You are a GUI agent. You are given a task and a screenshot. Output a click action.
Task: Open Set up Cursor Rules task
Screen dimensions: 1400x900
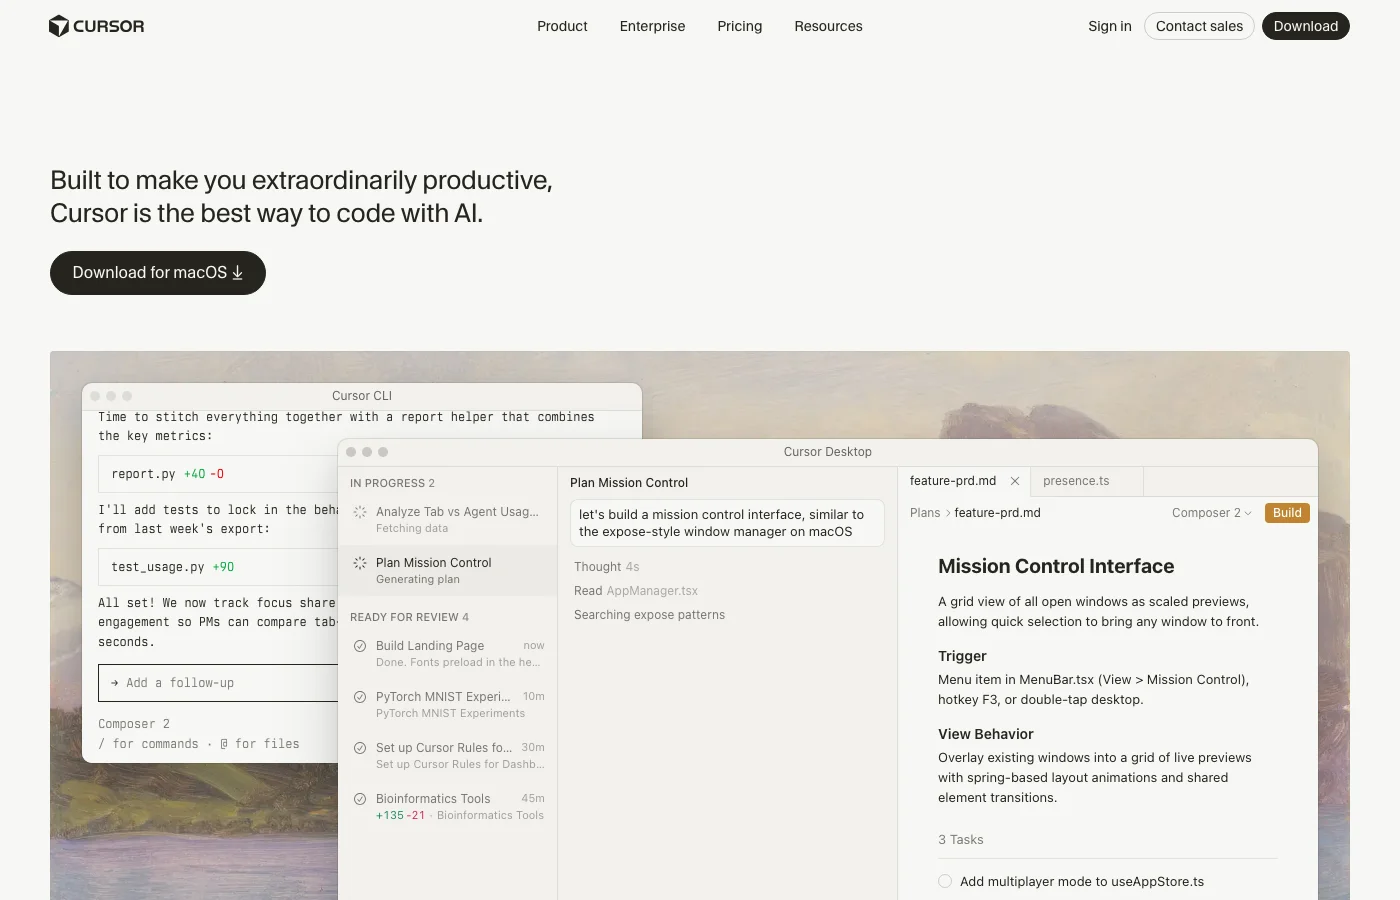pyautogui.click(x=448, y=755)
